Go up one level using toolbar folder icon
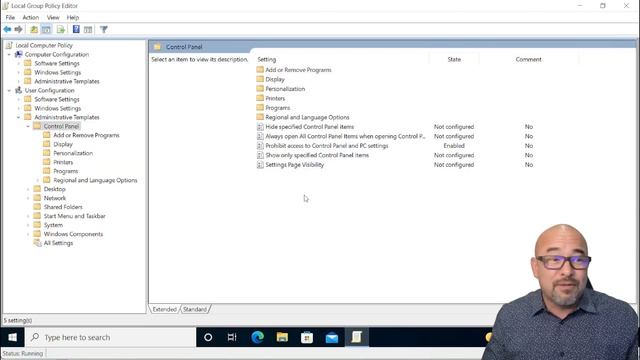 pos(34,29)
